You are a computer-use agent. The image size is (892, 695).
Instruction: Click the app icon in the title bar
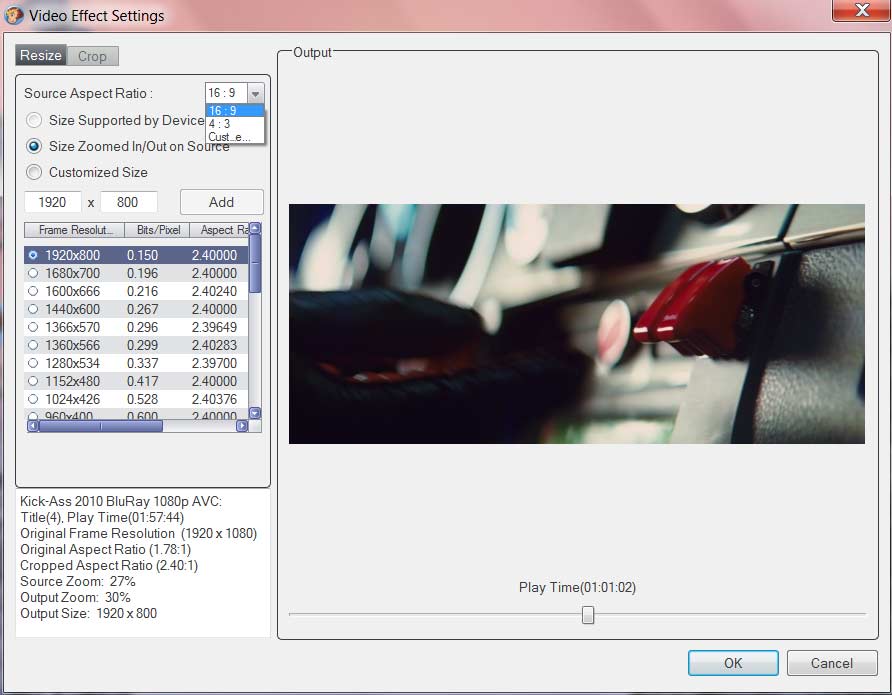pos(14,15)
